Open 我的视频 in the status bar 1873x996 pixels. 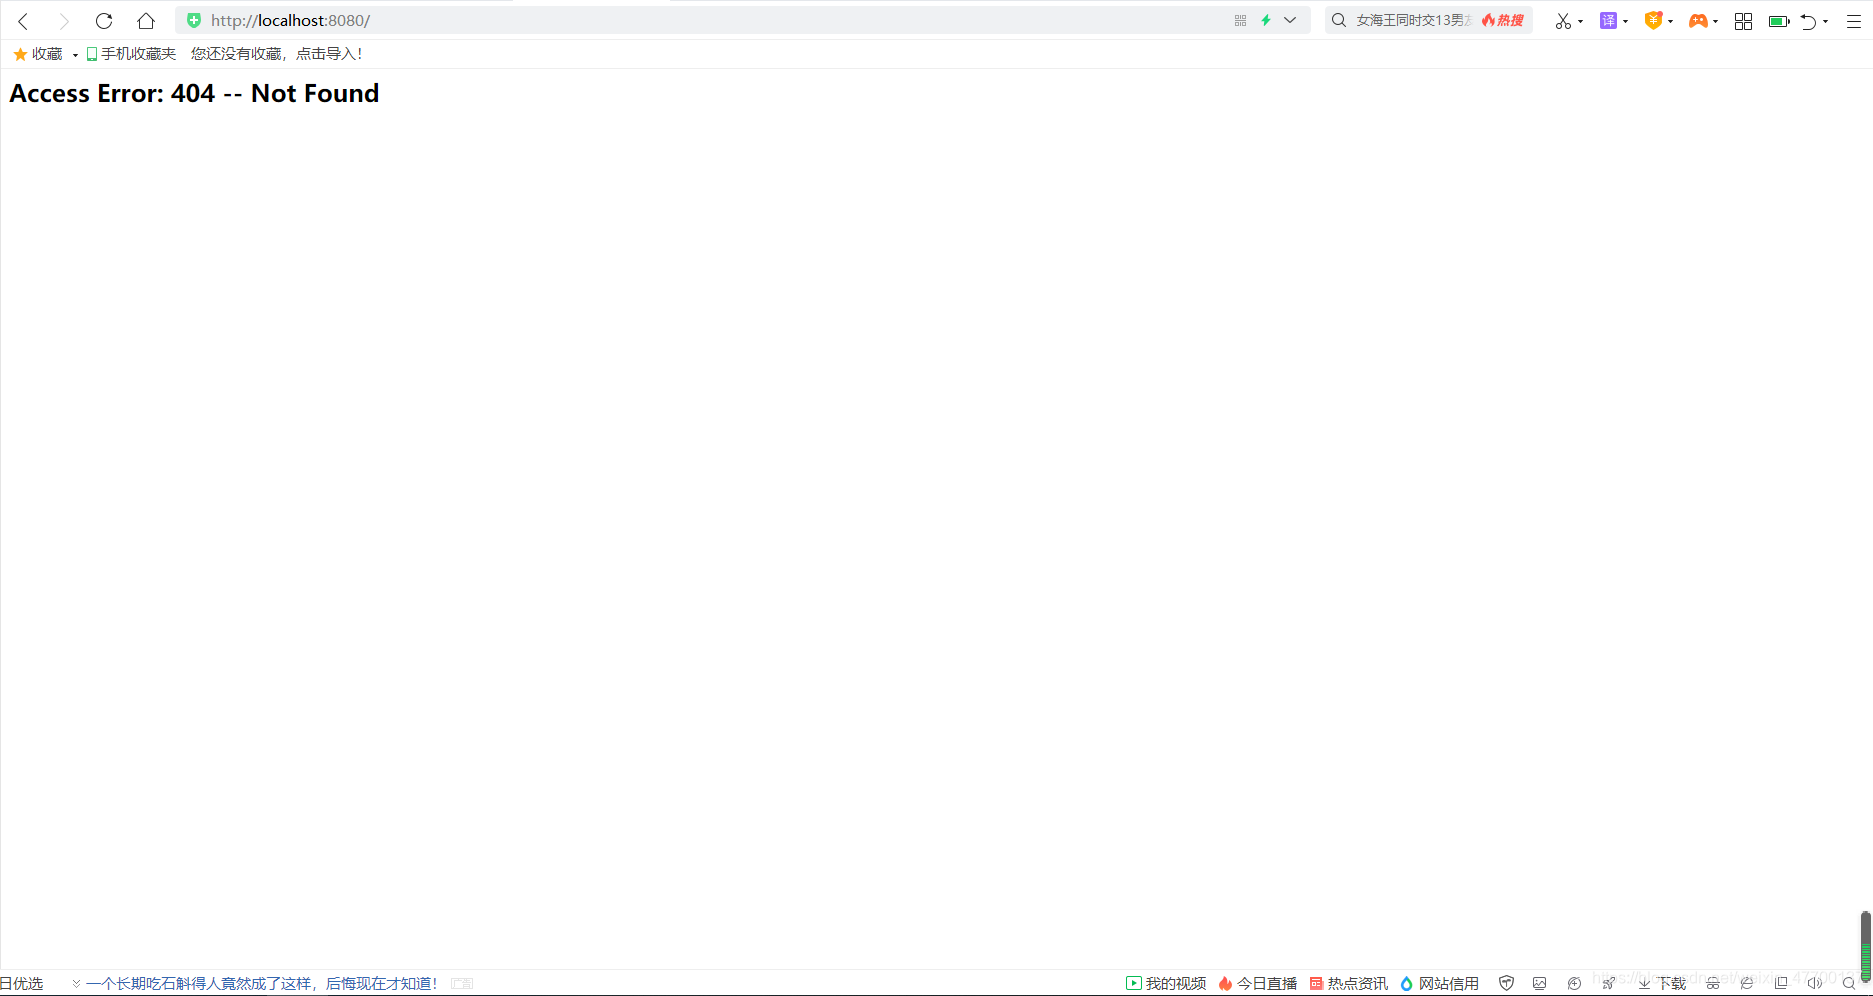point(1166,984)
